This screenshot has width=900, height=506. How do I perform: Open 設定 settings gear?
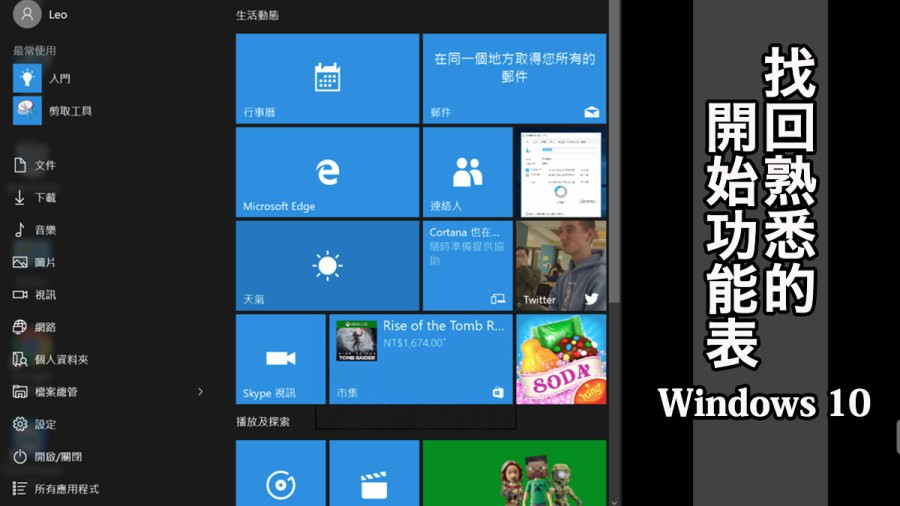(x=34, y=425)
